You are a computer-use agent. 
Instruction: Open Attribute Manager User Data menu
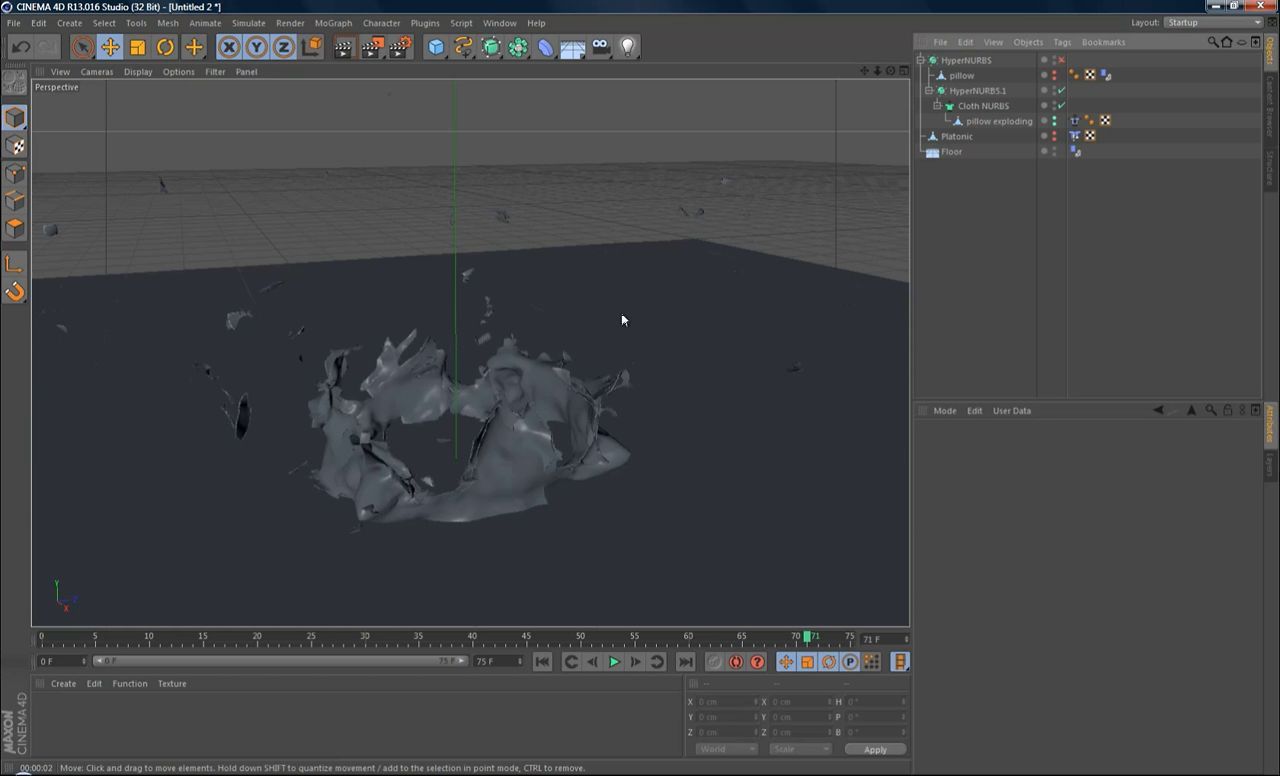tap(1011, 411)
